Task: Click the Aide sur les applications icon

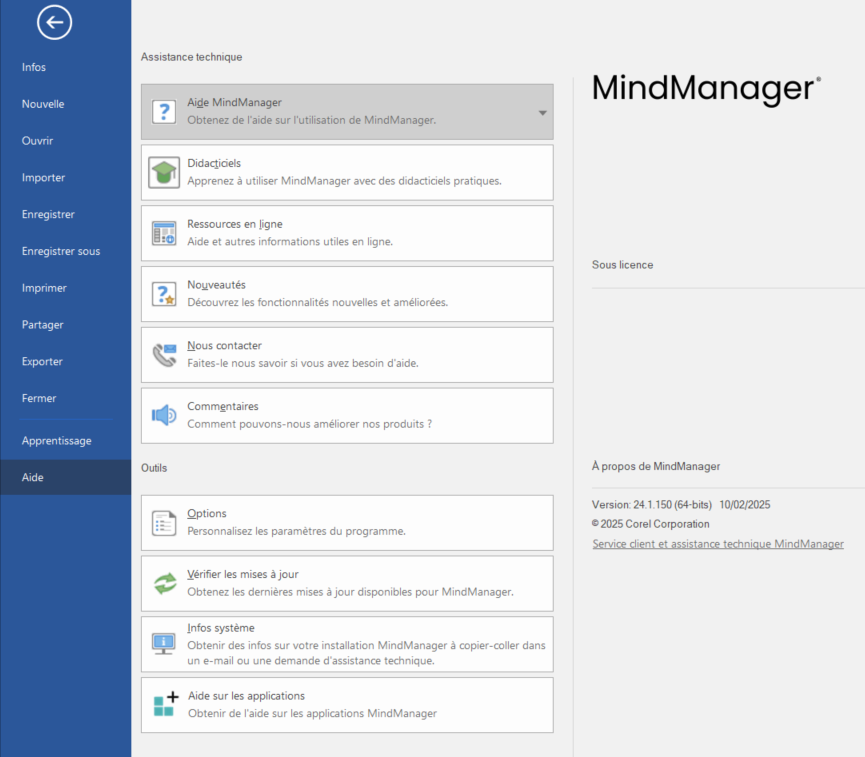Action: click(165, 705)
